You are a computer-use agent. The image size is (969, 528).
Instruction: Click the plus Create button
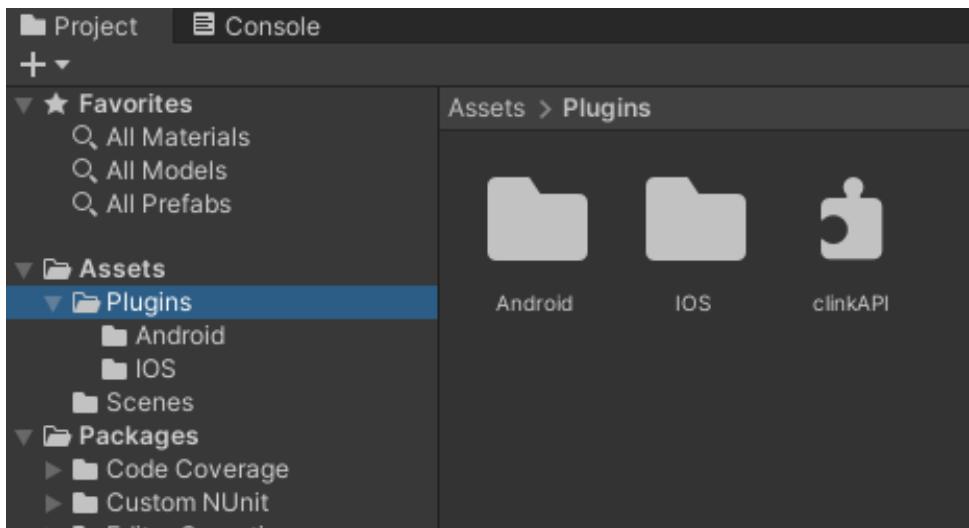[34, 65]
